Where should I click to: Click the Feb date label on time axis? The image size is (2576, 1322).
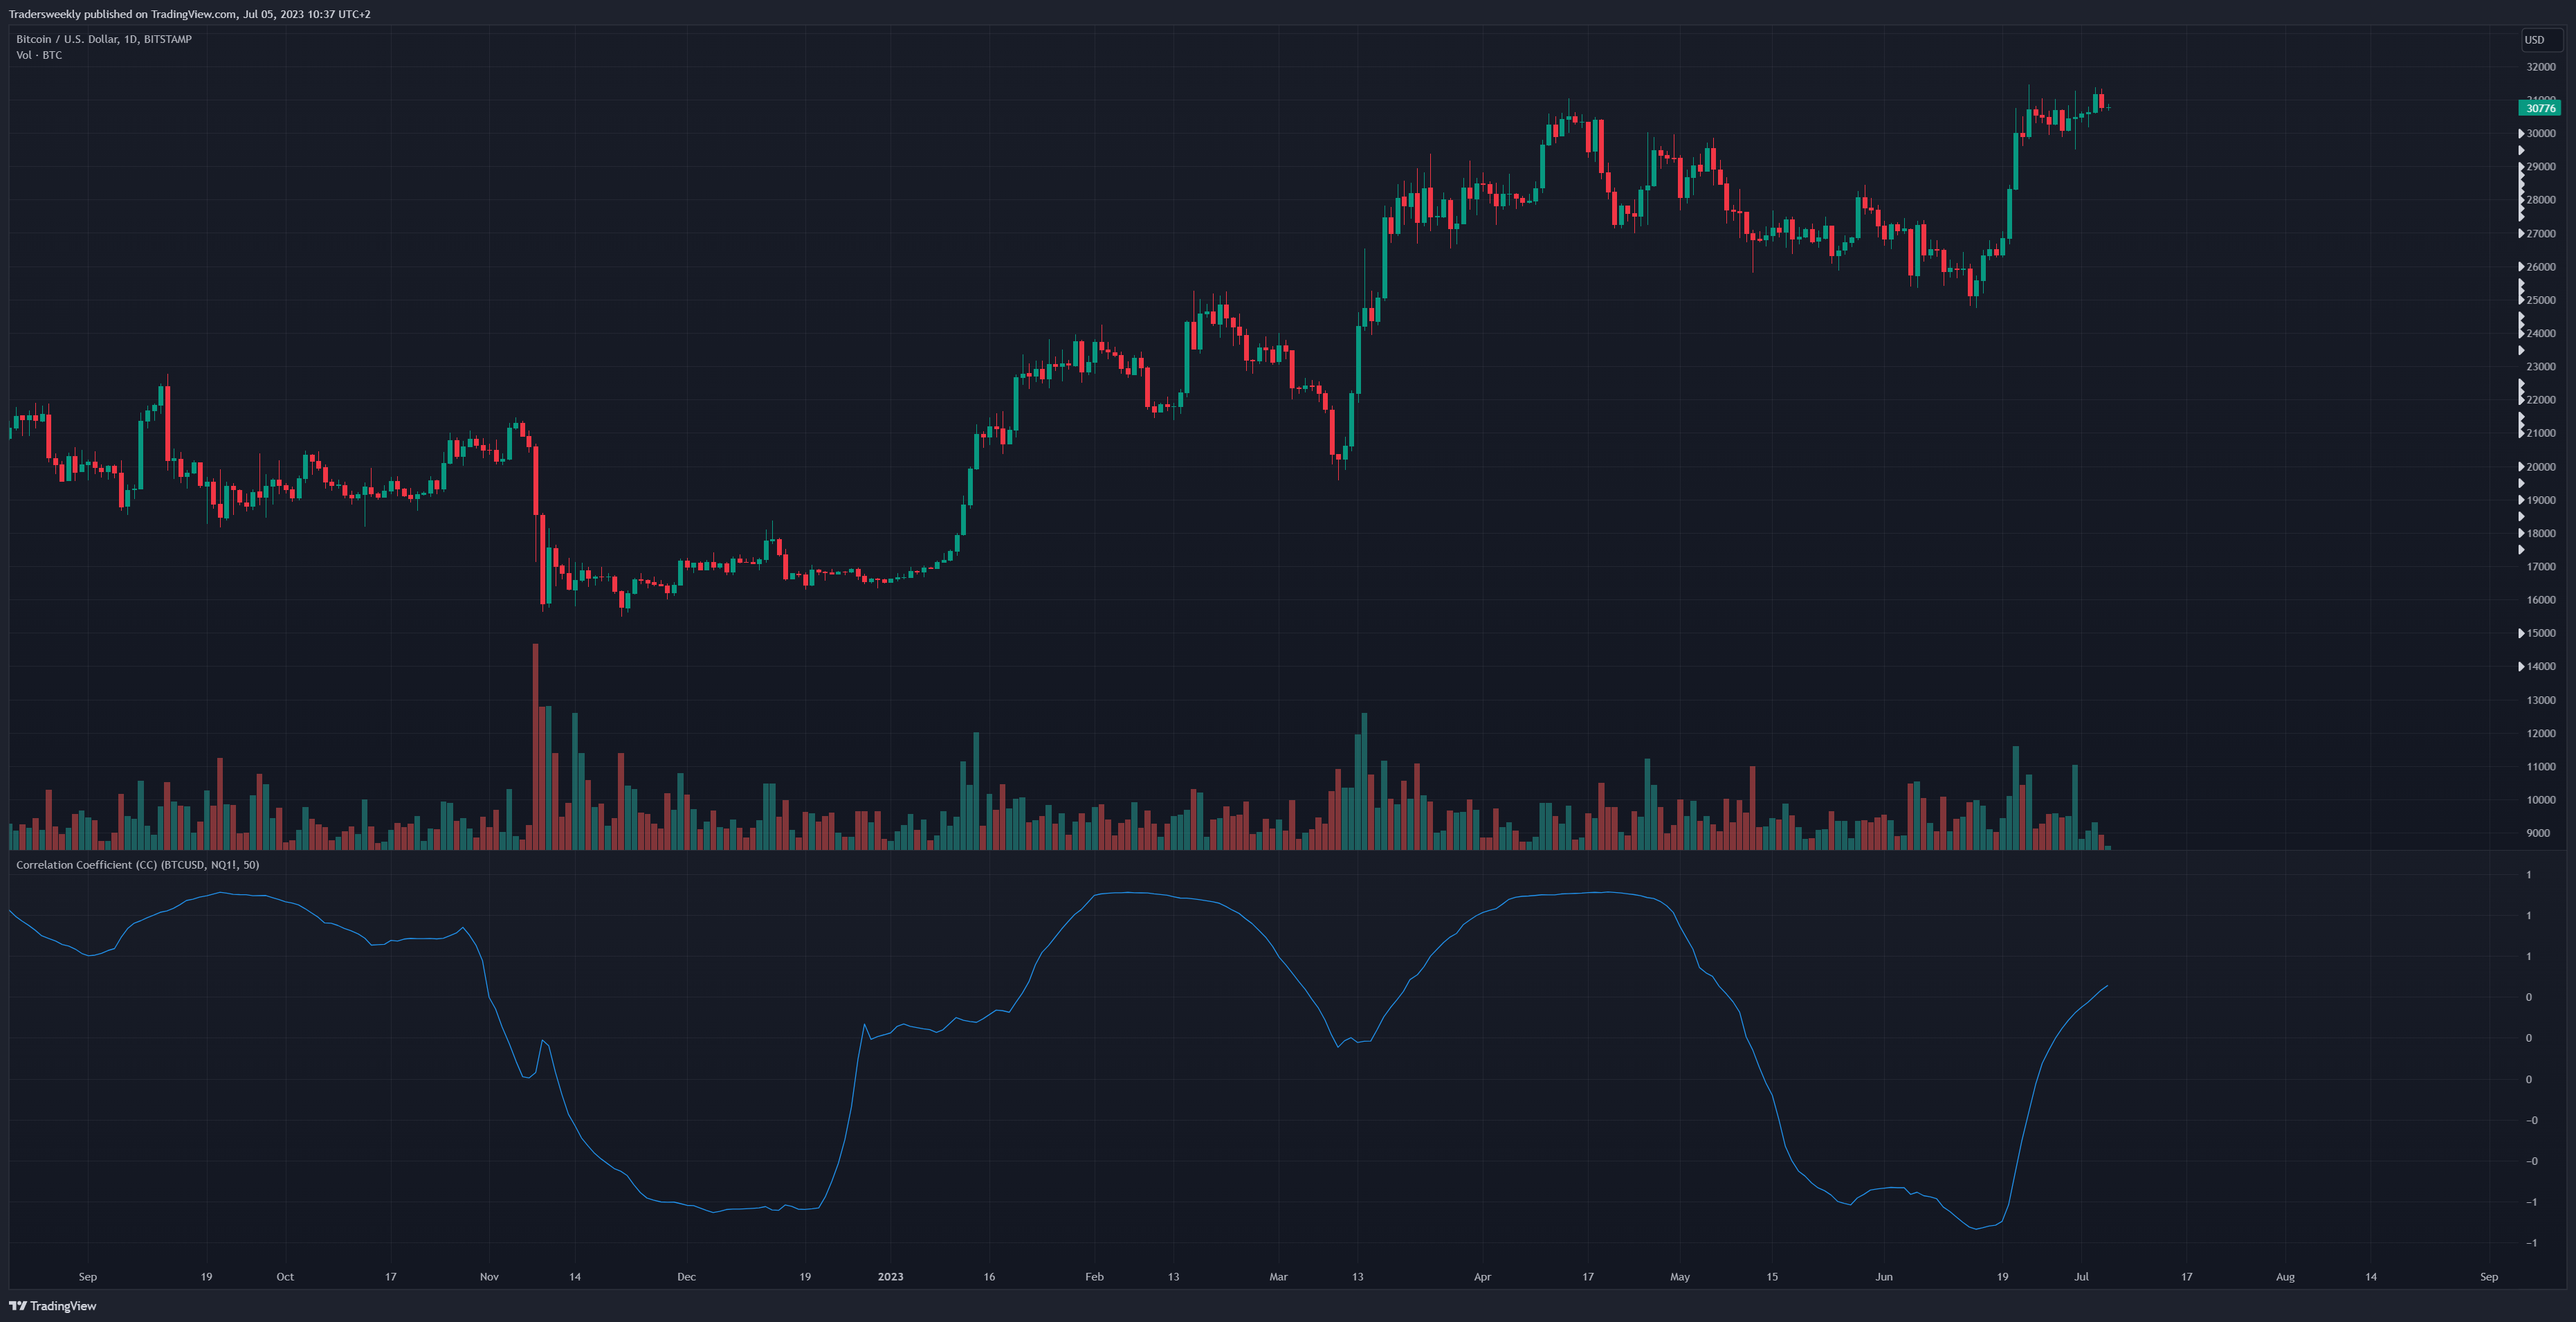[1094, 1276]
